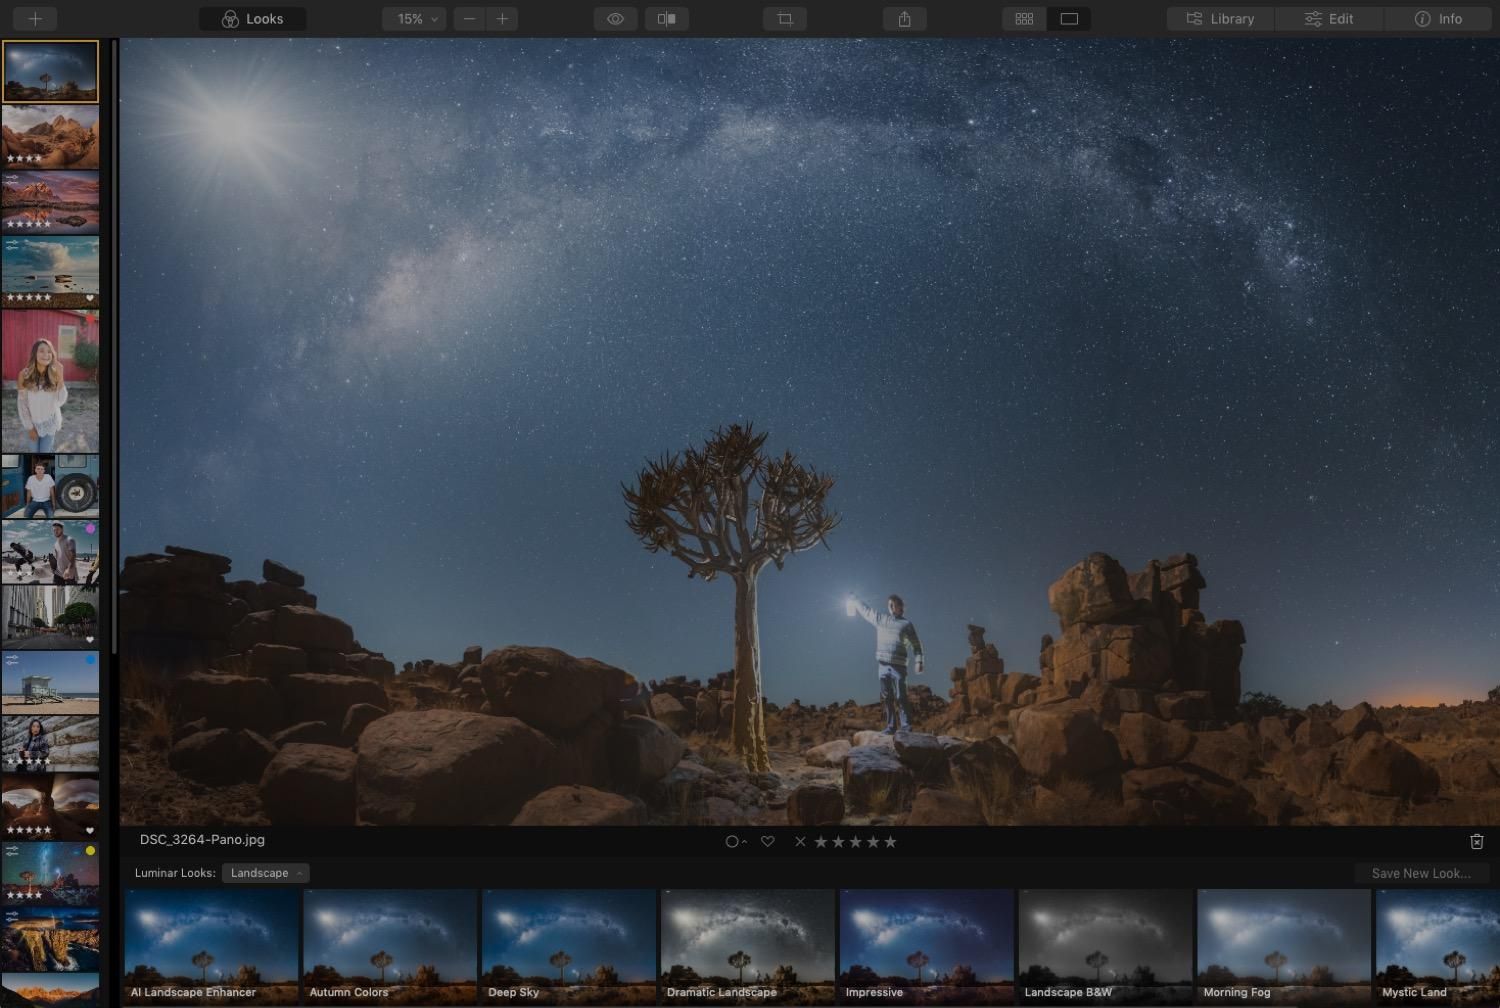The height and width of the screenshot is (1008, 1500).
Task: Open the zoom percentage dropdown
Action: 413,18
